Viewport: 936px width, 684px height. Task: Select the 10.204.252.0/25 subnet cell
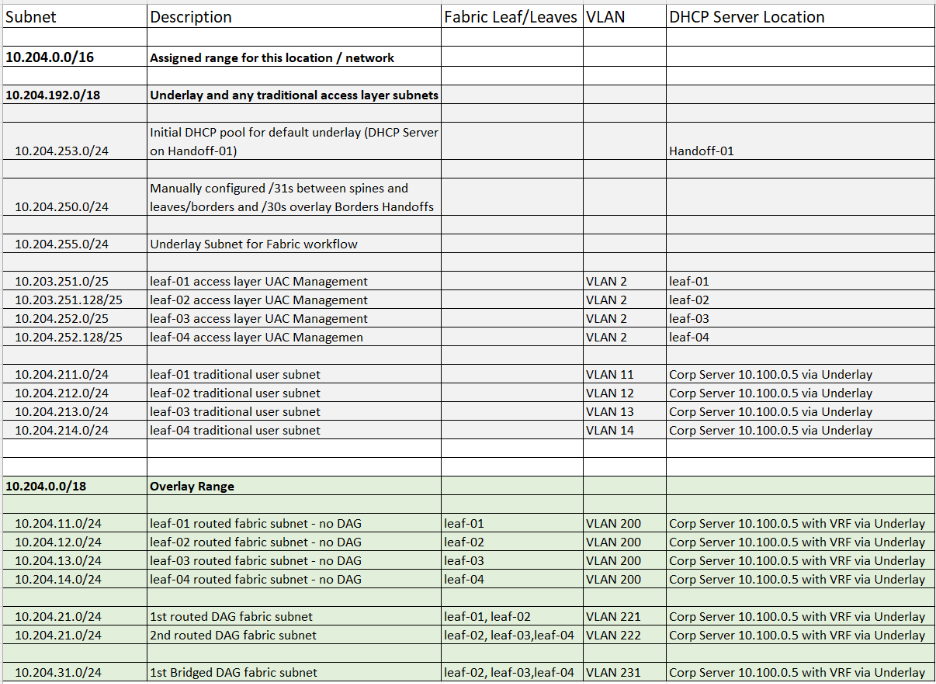75,318
